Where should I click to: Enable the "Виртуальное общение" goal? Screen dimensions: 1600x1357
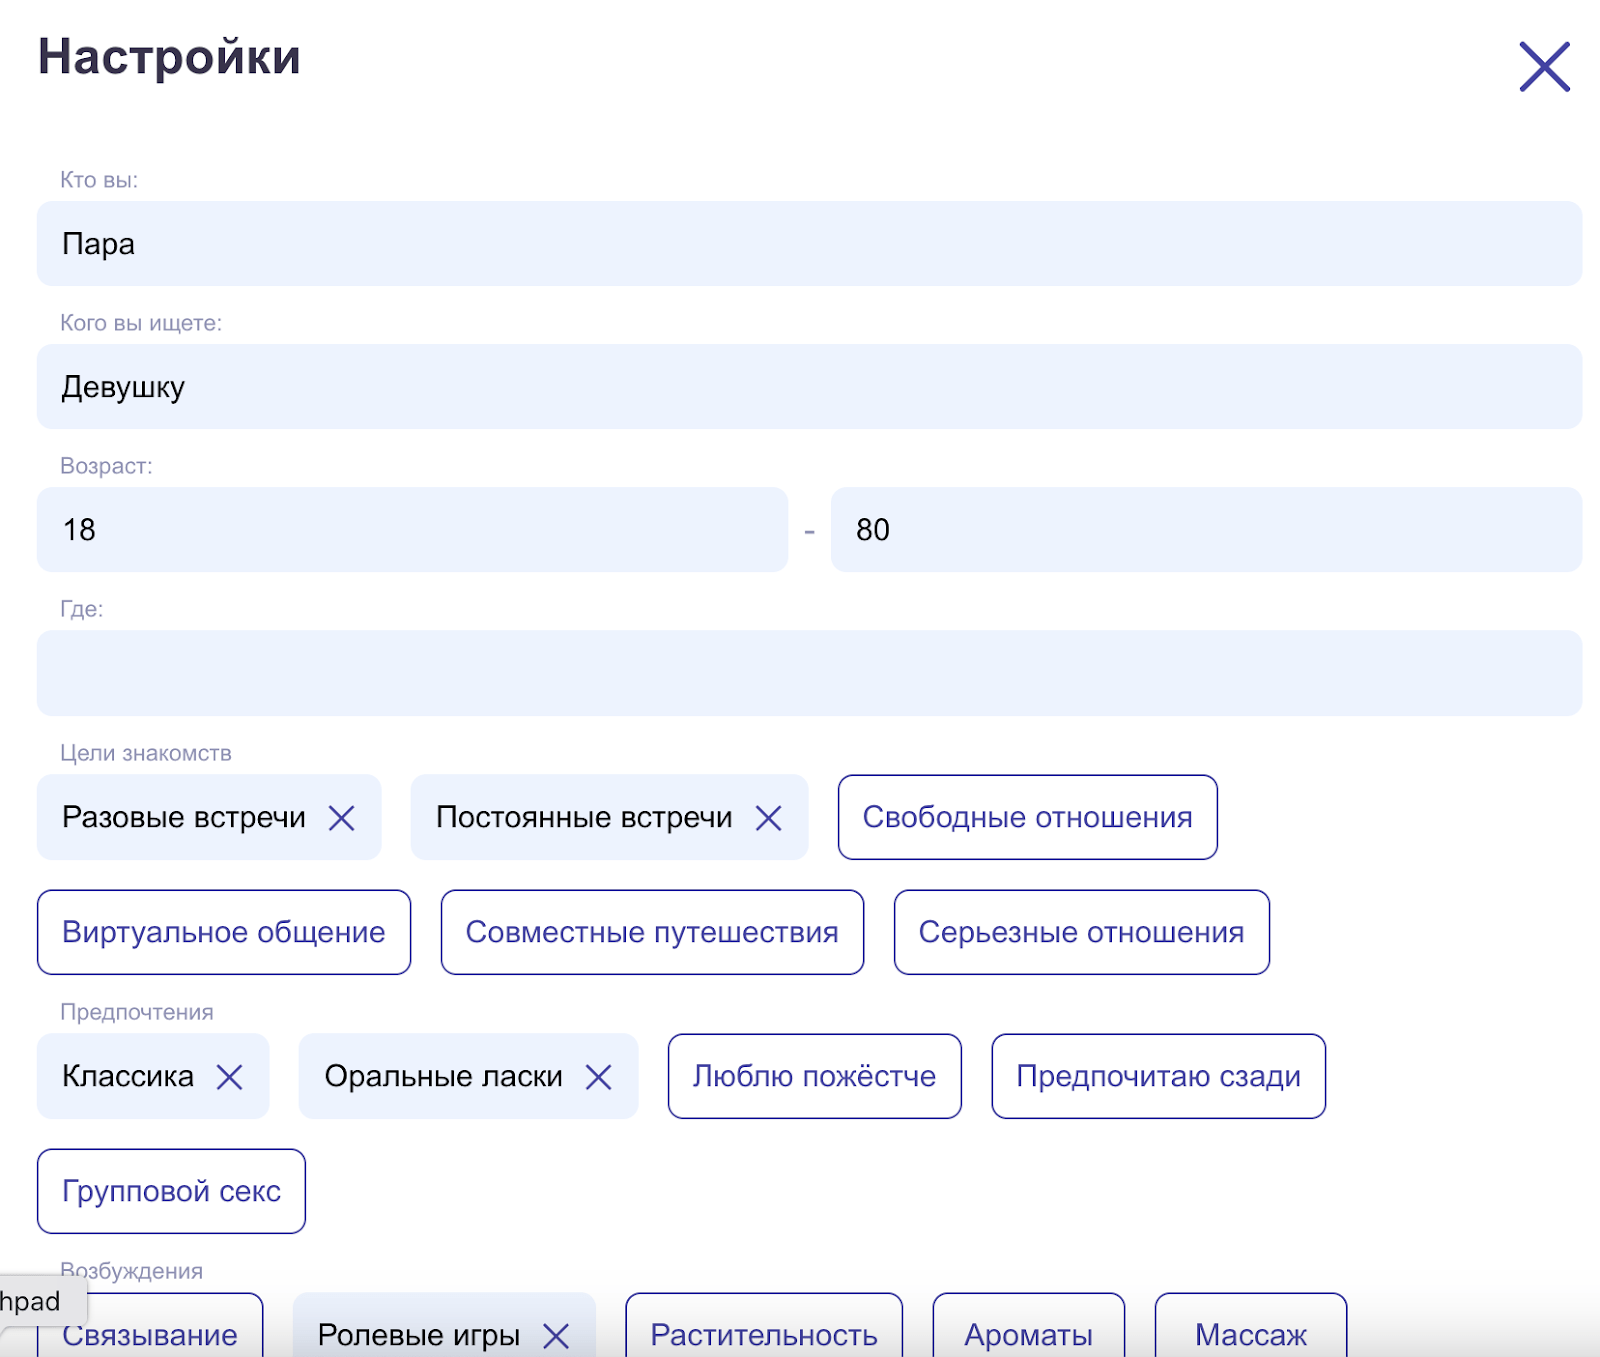click(x=223, y=932)
